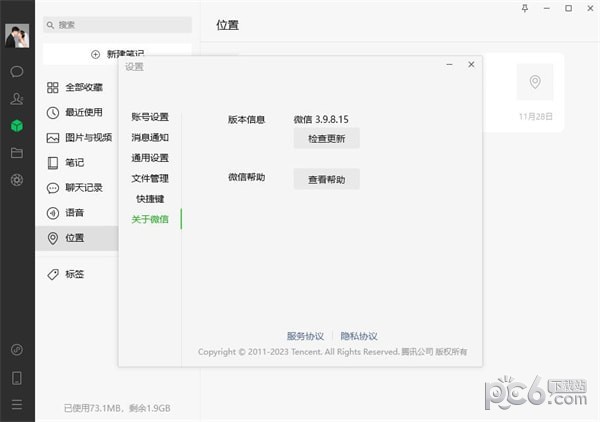
Task: Open 账号设置 tab in settings
Action: click(x=150, y=117)
